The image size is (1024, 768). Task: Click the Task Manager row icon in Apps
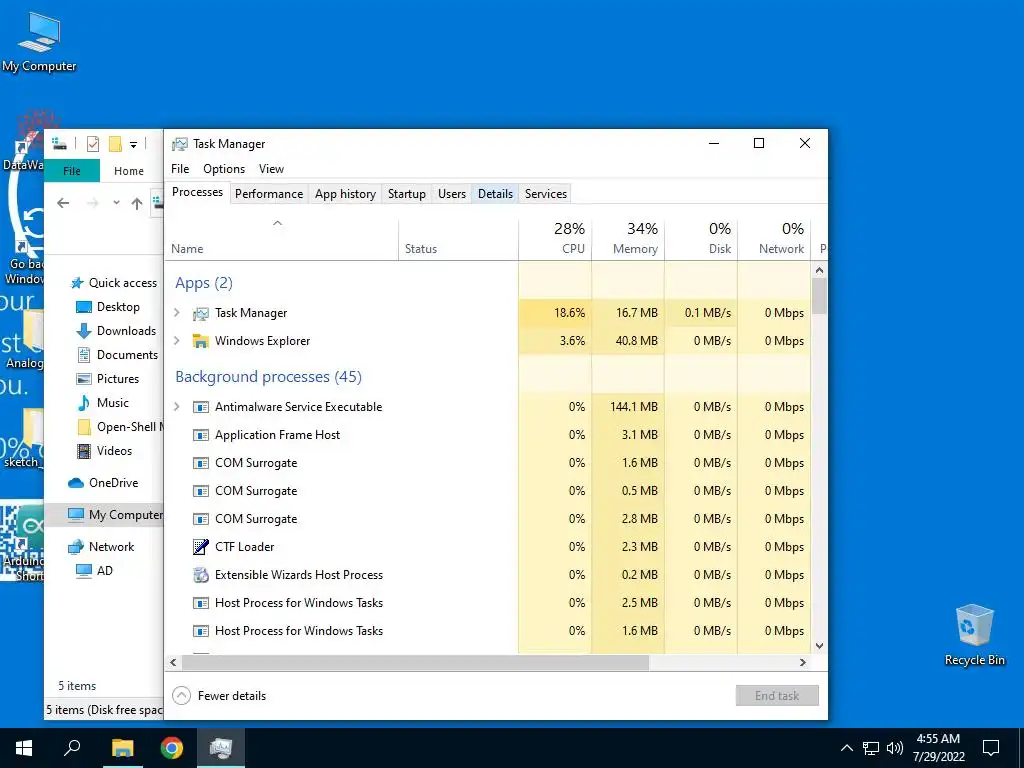click(200, 313)
